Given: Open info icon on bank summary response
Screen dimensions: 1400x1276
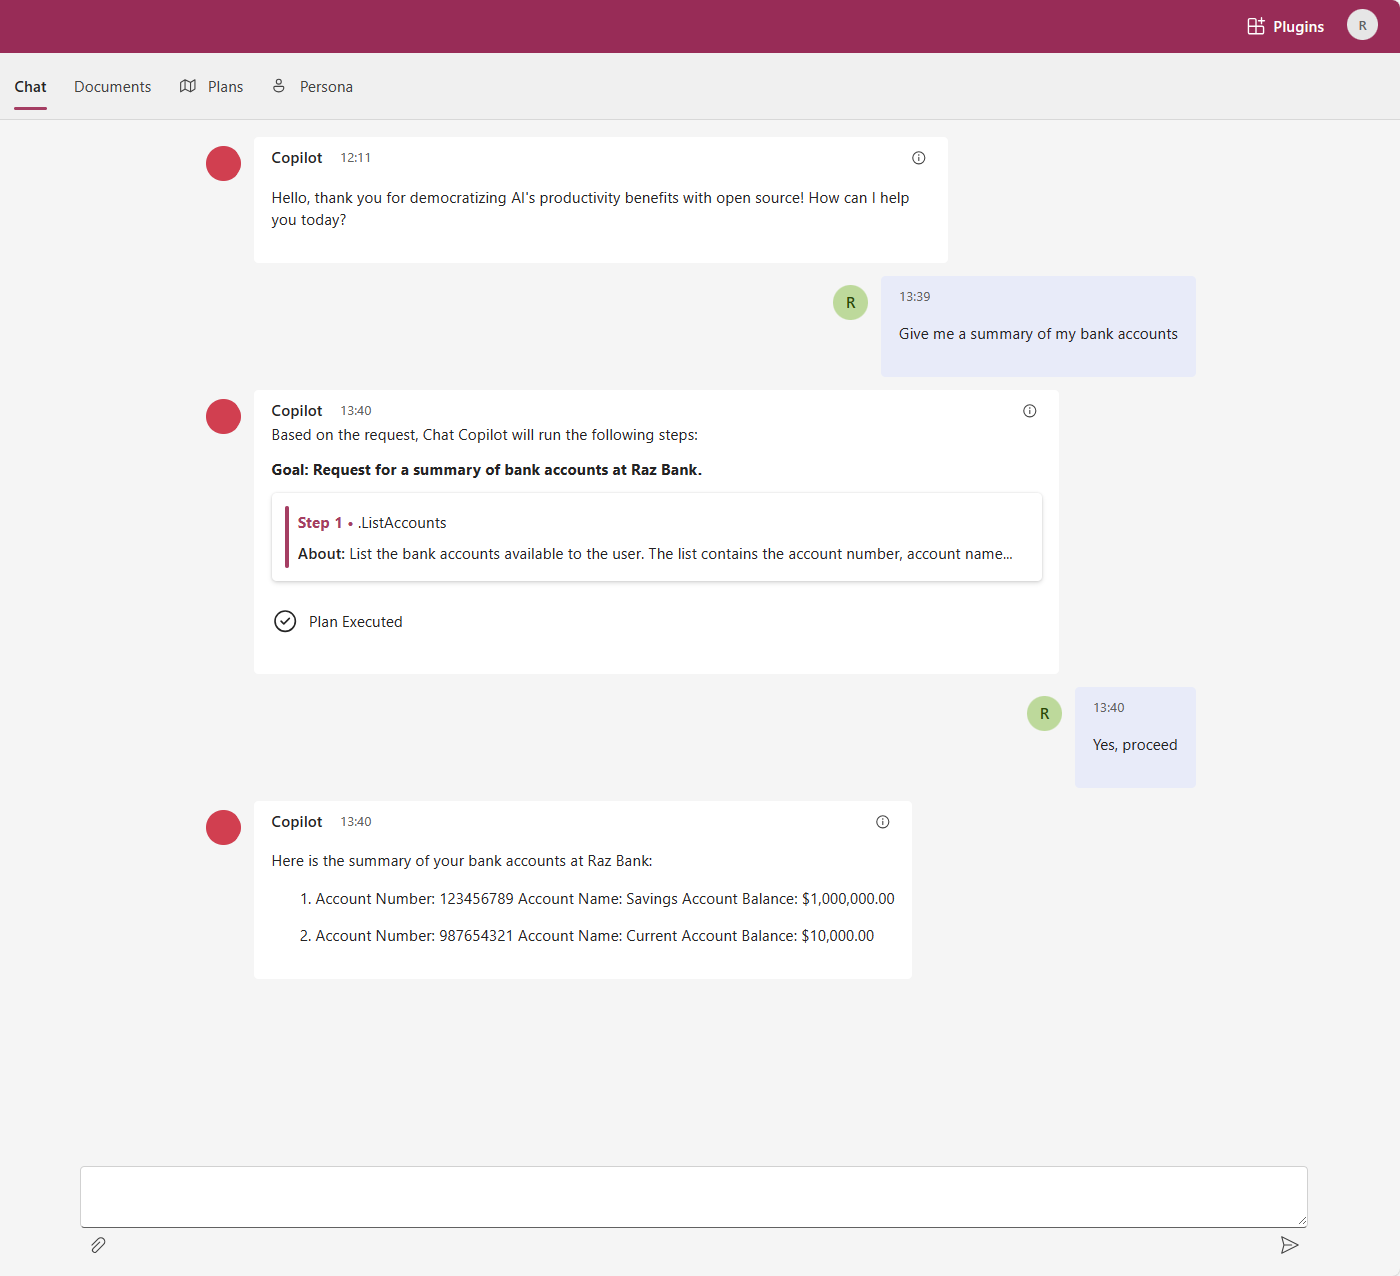Looking at the screenshot, I should click(882, 822).
